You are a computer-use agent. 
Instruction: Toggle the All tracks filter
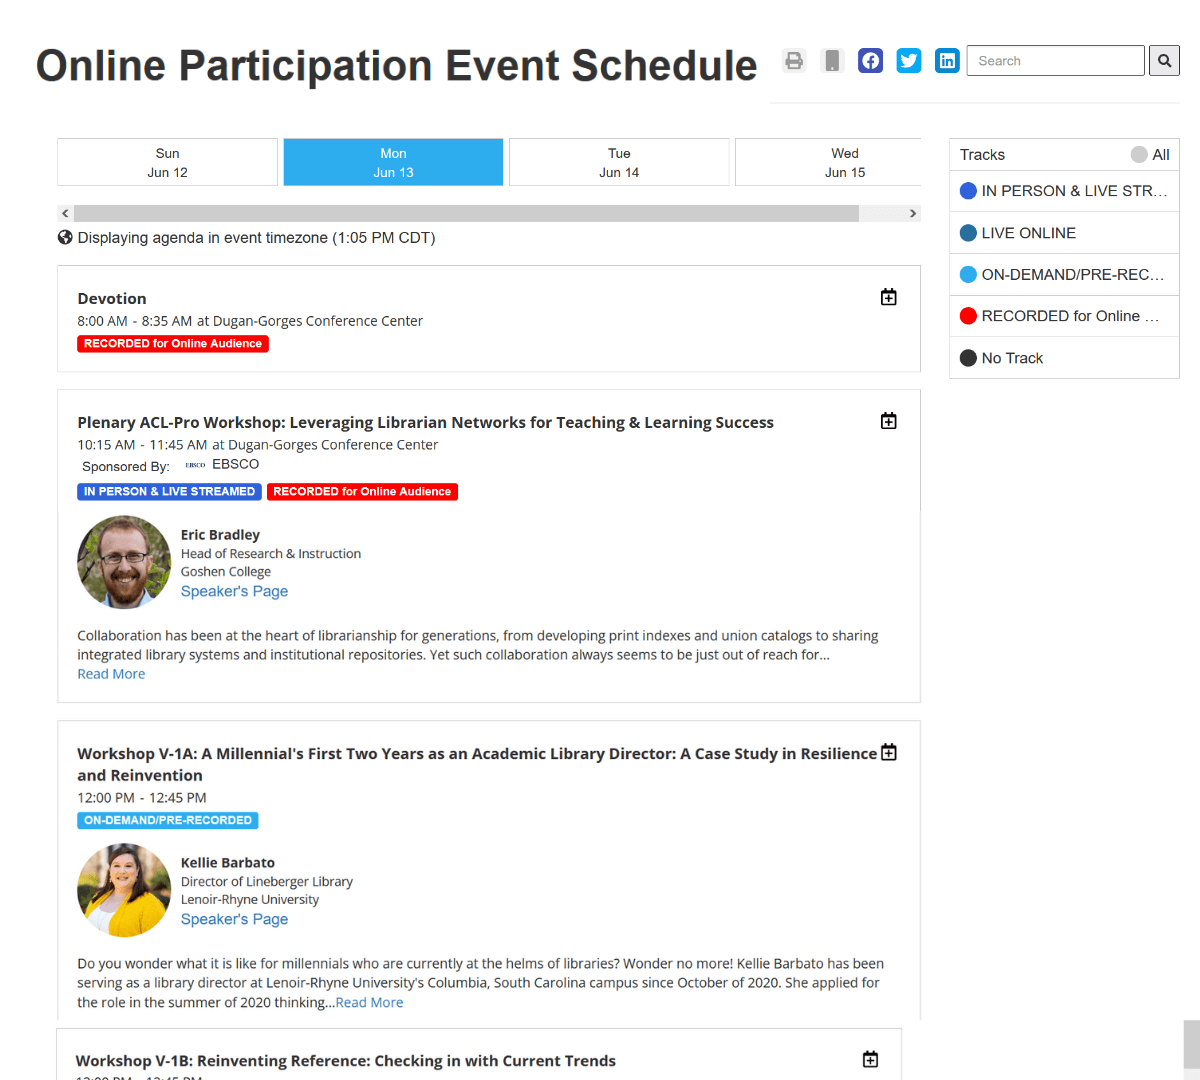[1150, 155]
